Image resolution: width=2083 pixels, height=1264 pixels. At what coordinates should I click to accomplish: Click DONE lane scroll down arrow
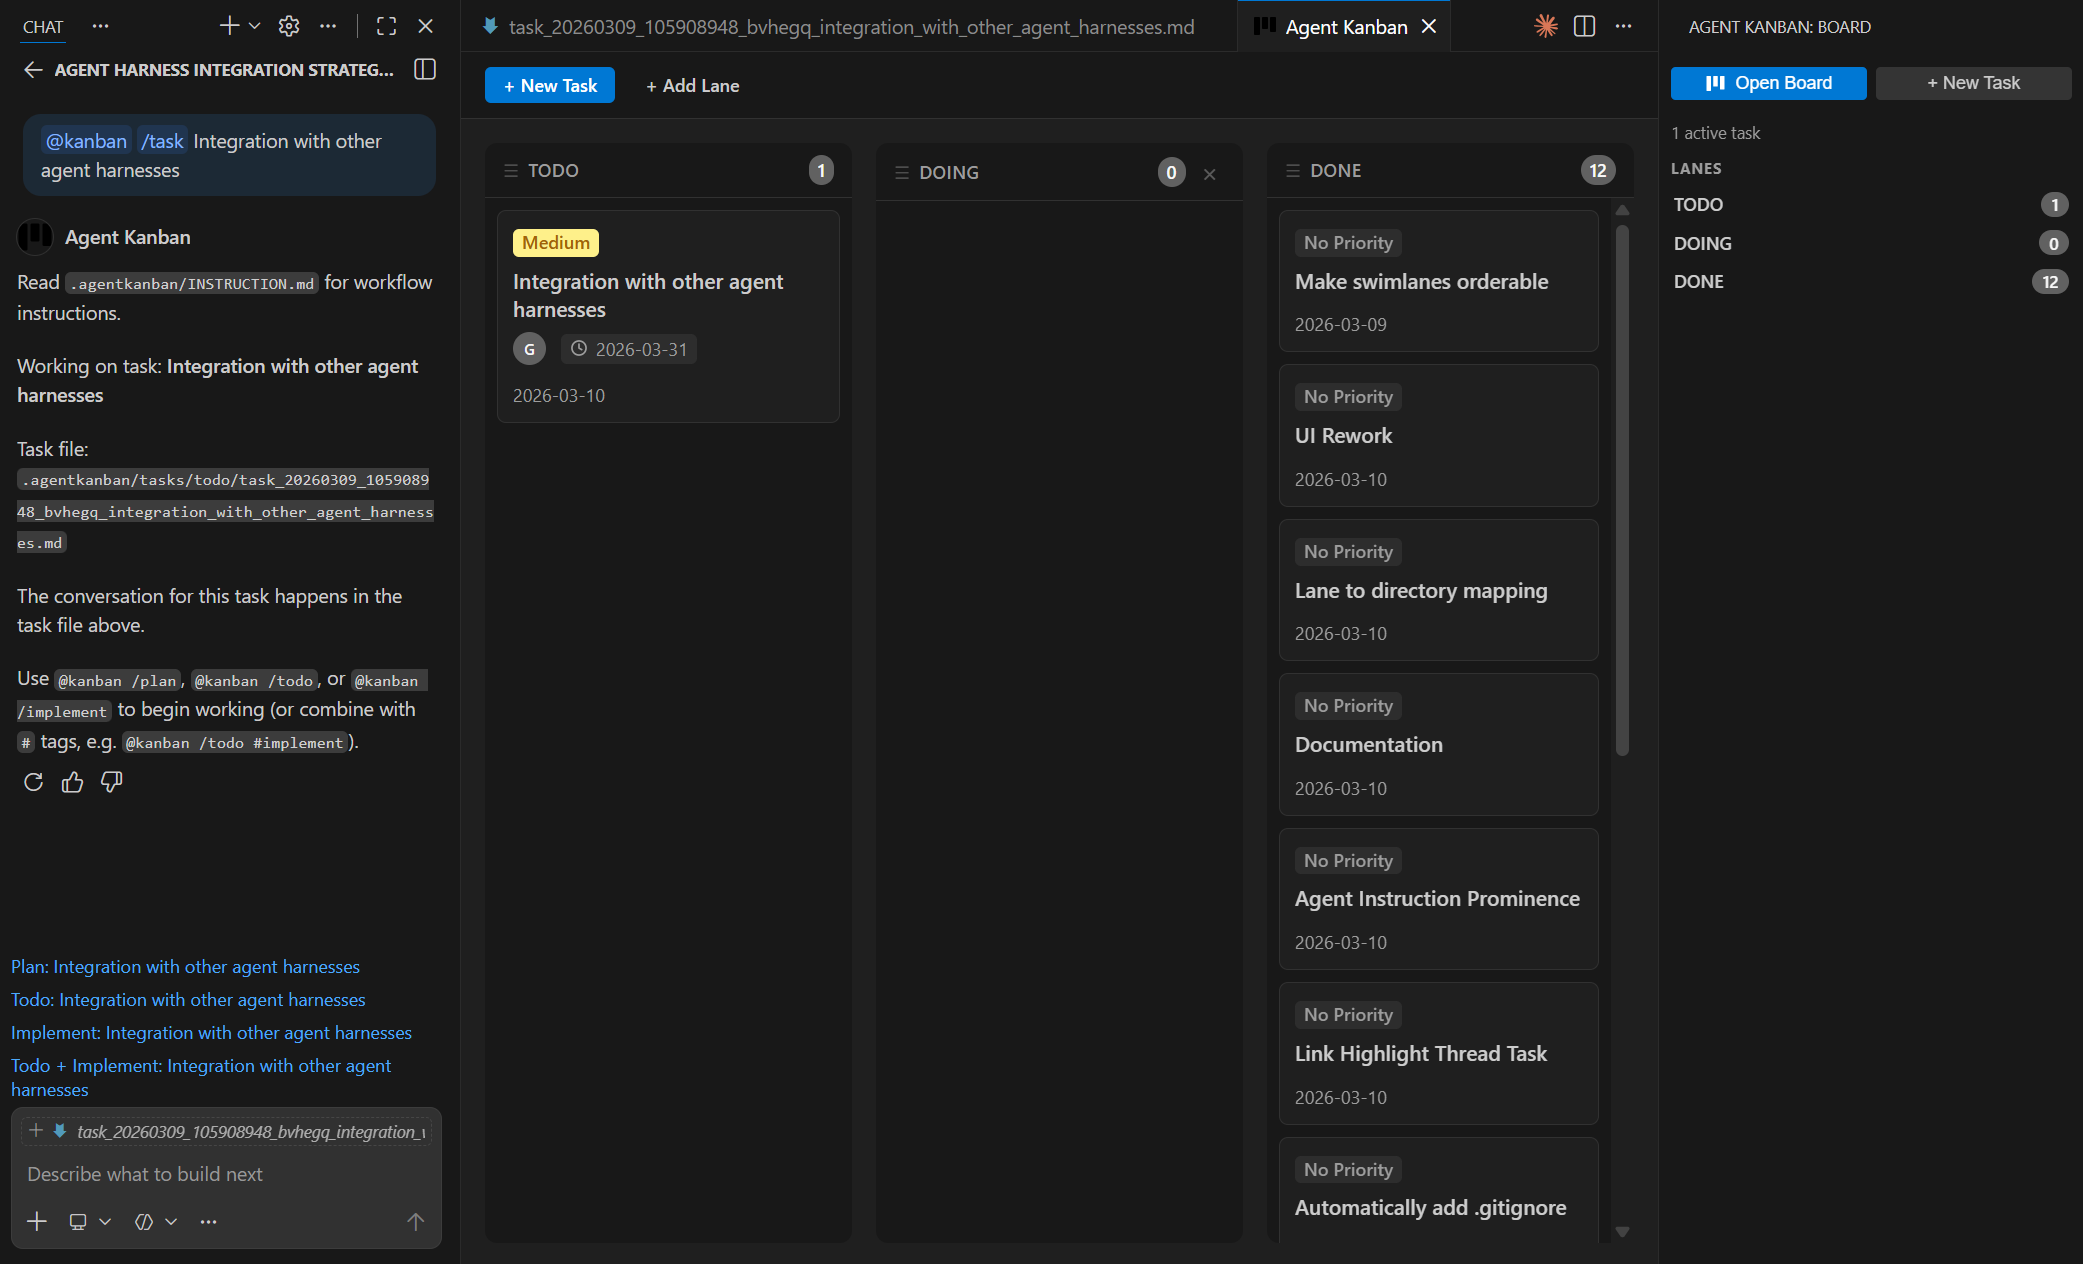pos(1622,1232)
